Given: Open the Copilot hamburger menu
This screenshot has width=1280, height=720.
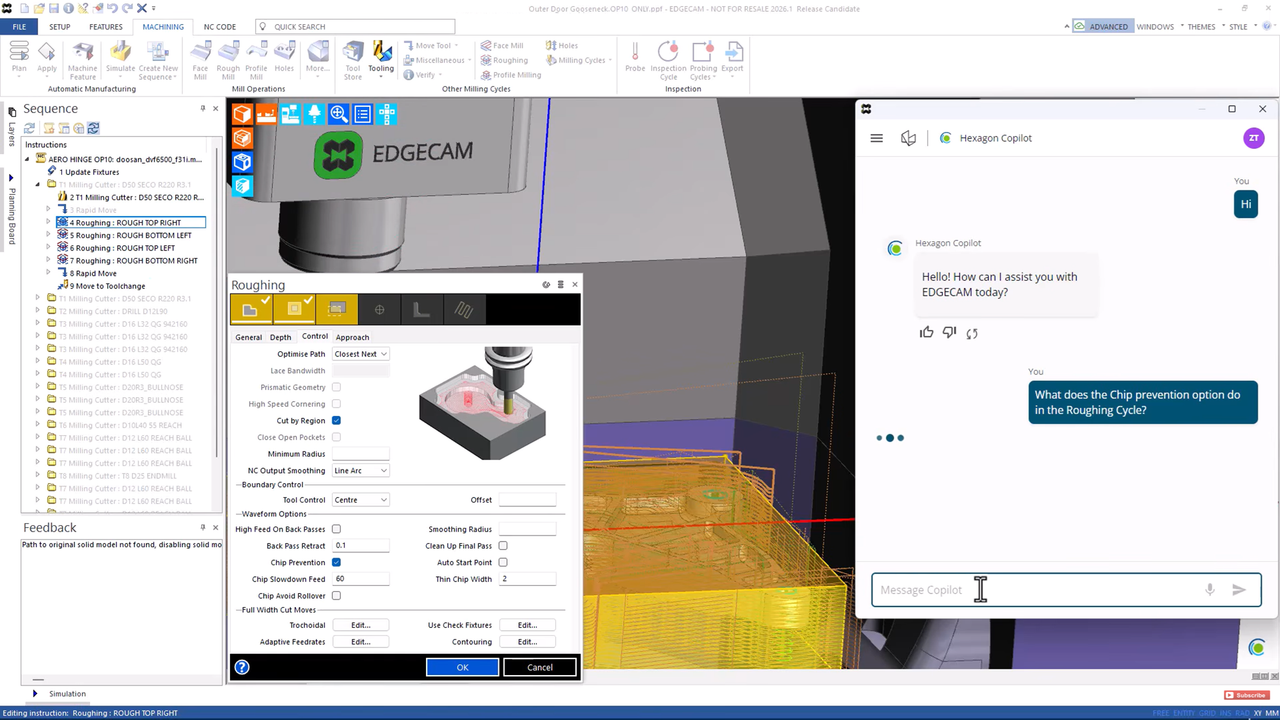Looking at the screenshot, I should coord(877,138).
